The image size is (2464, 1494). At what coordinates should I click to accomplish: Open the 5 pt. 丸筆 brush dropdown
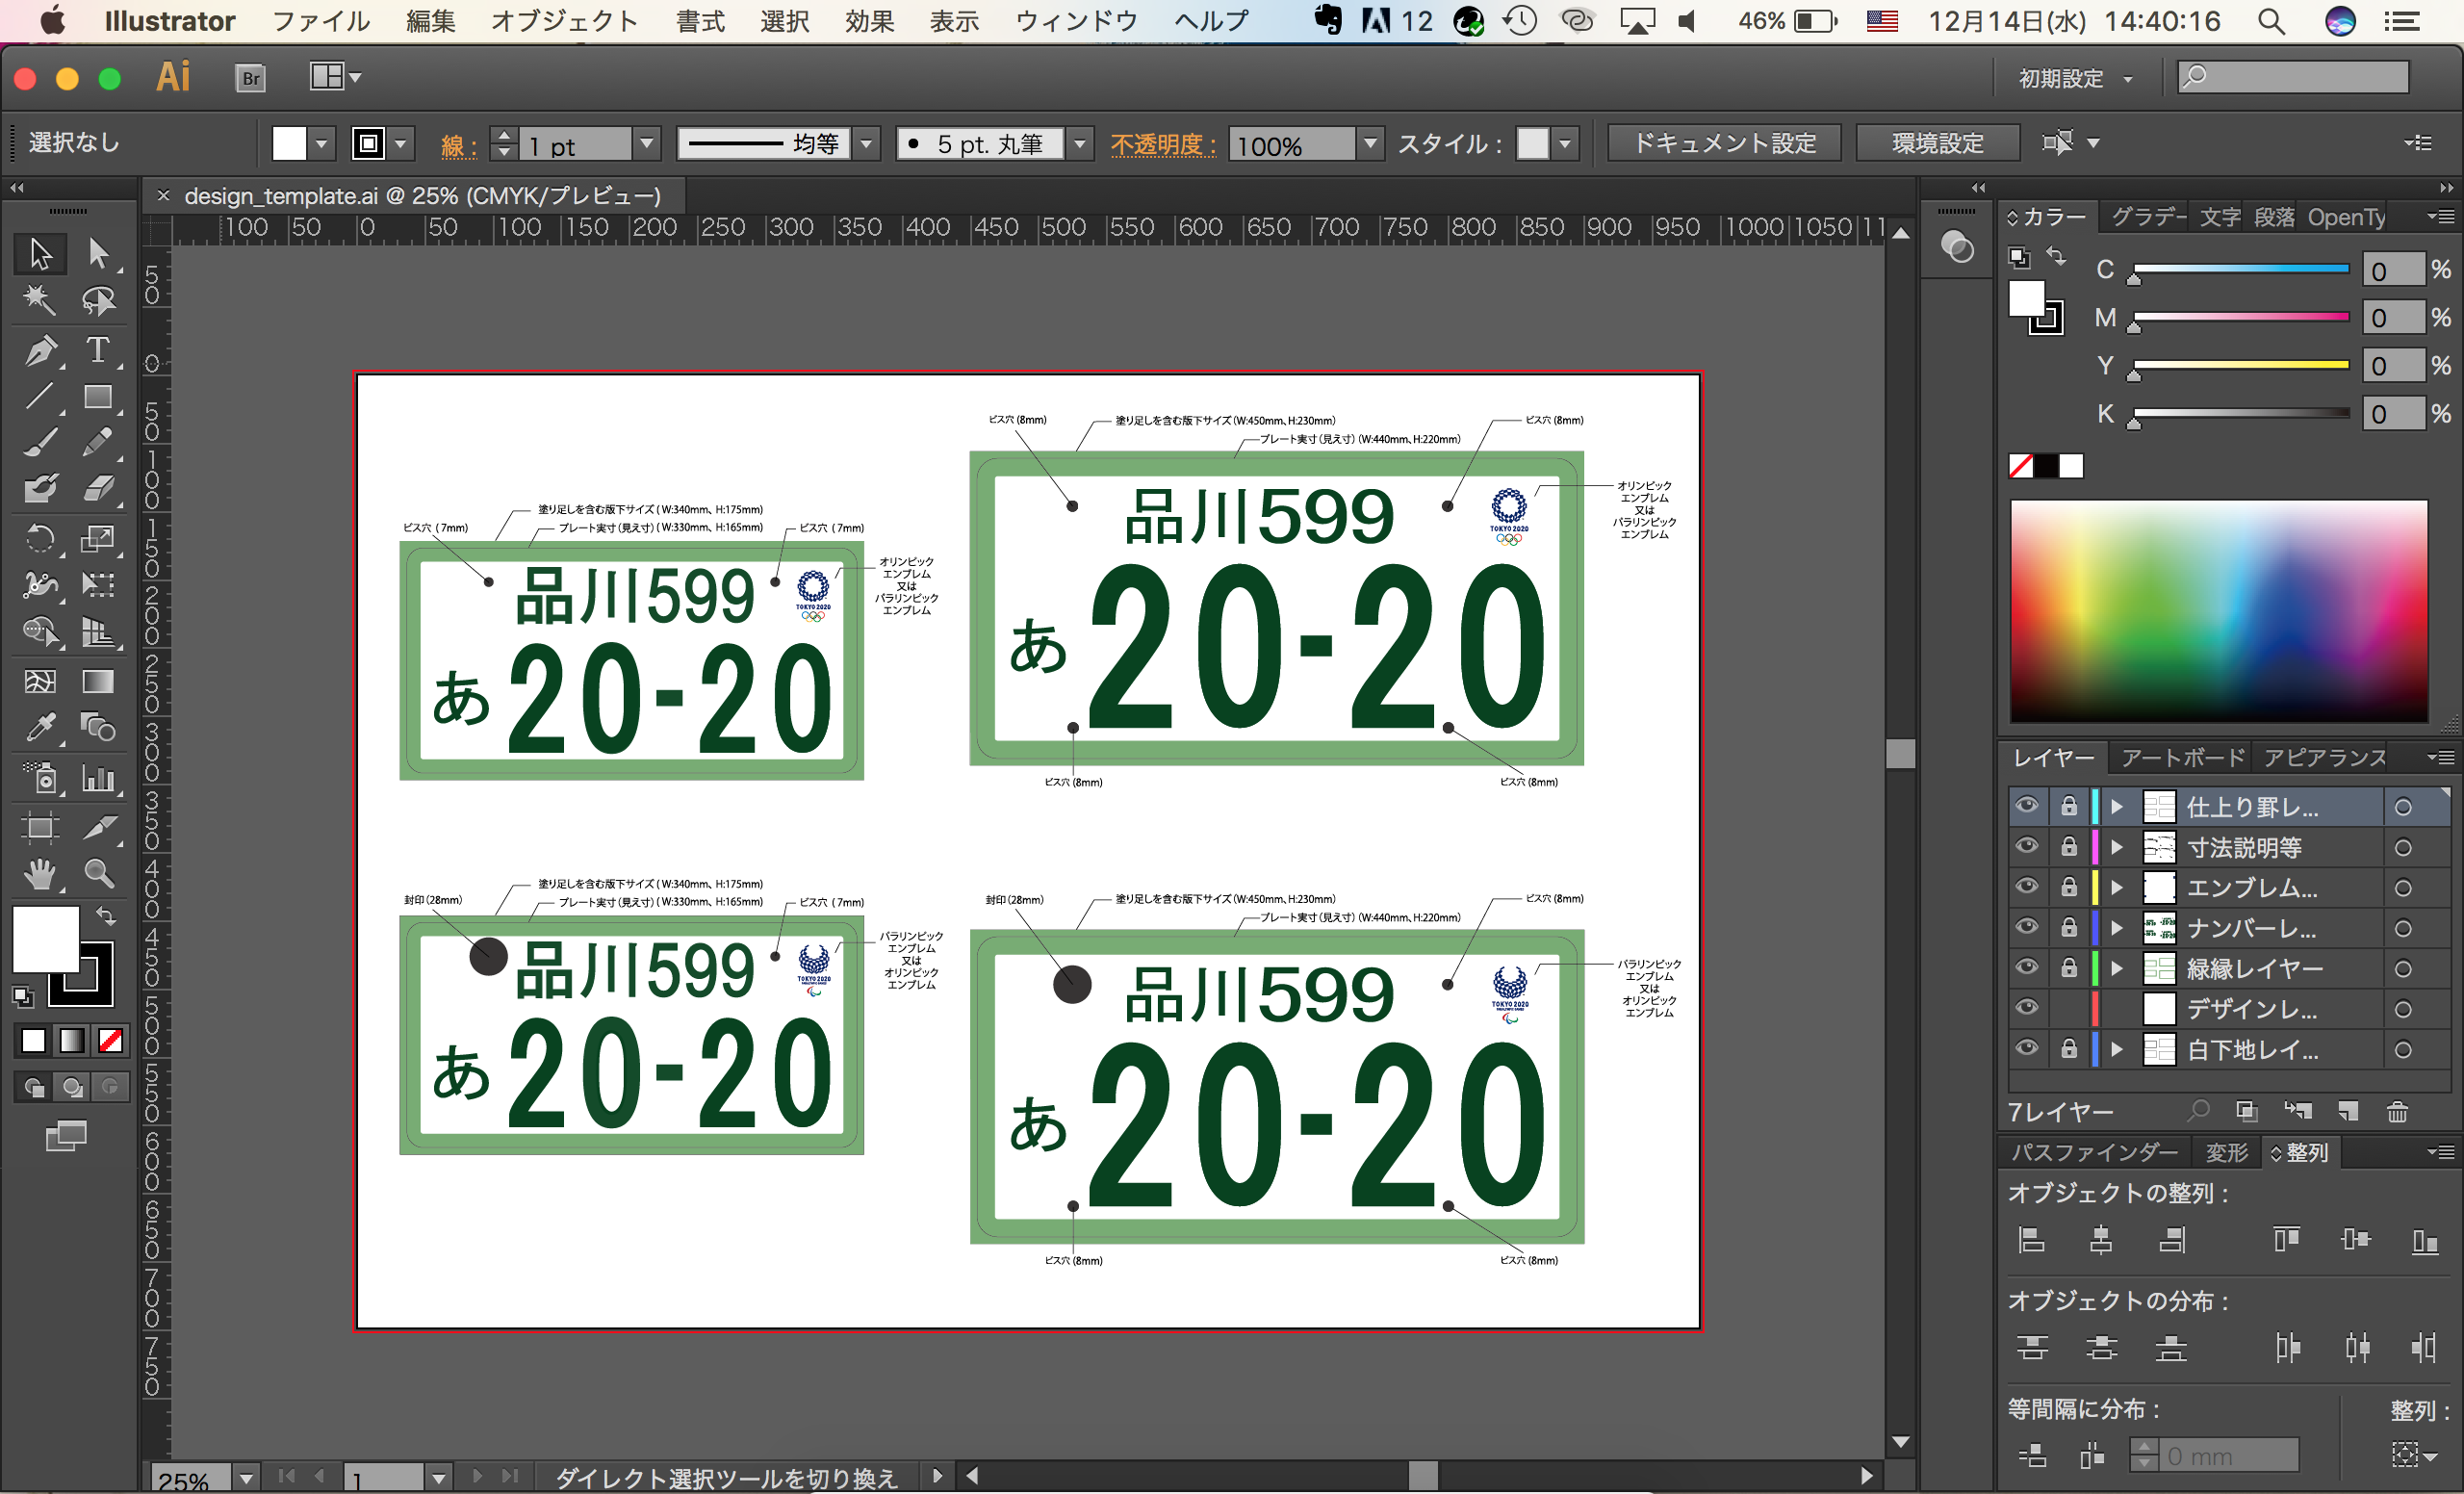(x=1079, y=144)
